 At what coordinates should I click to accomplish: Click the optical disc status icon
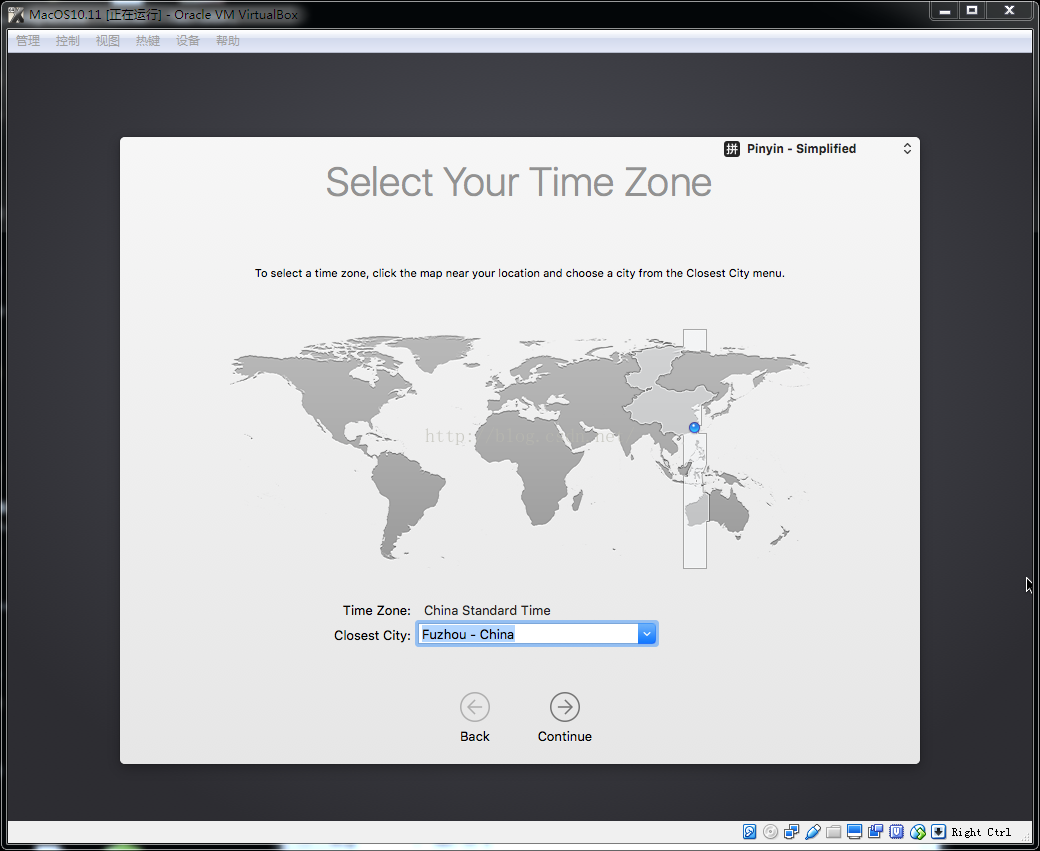(770, 832)
